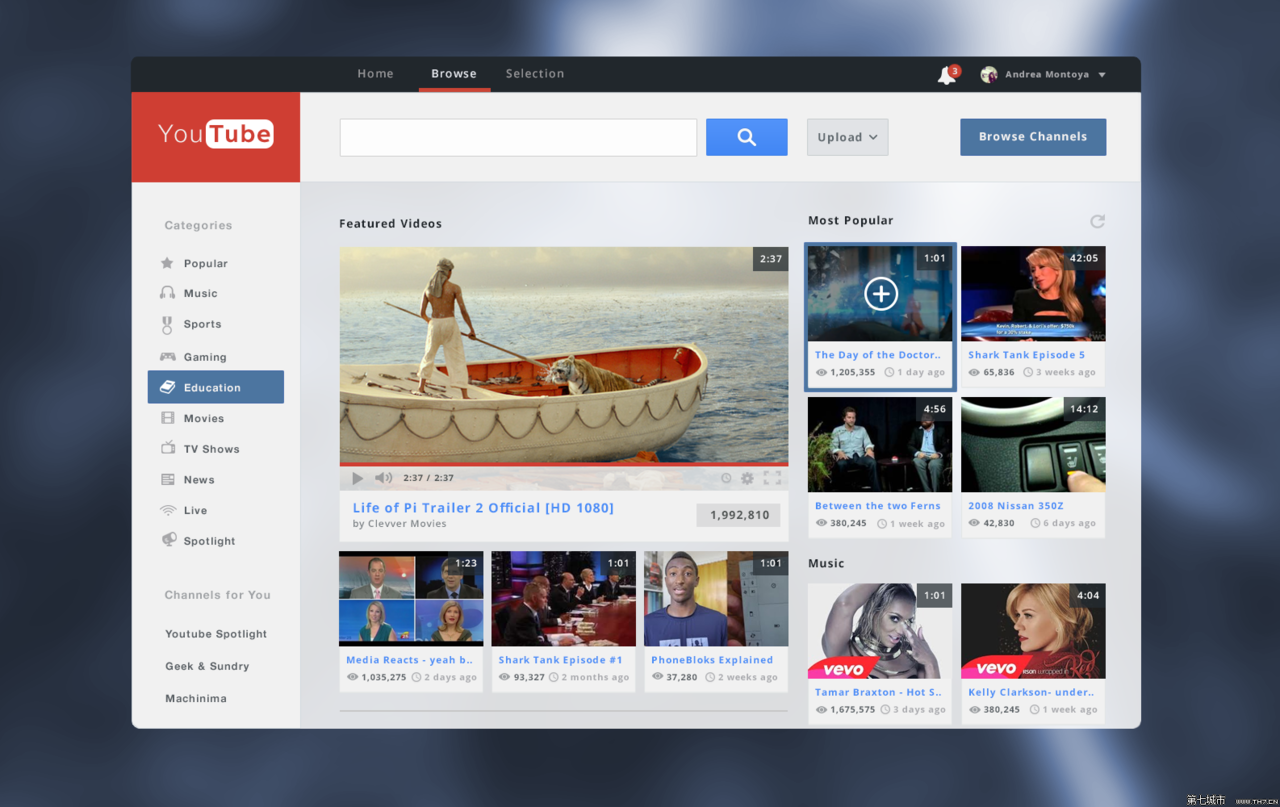Screen dimensions: 1280x807
Task: Click the Movies film strip icon
Action: [167, 418]
